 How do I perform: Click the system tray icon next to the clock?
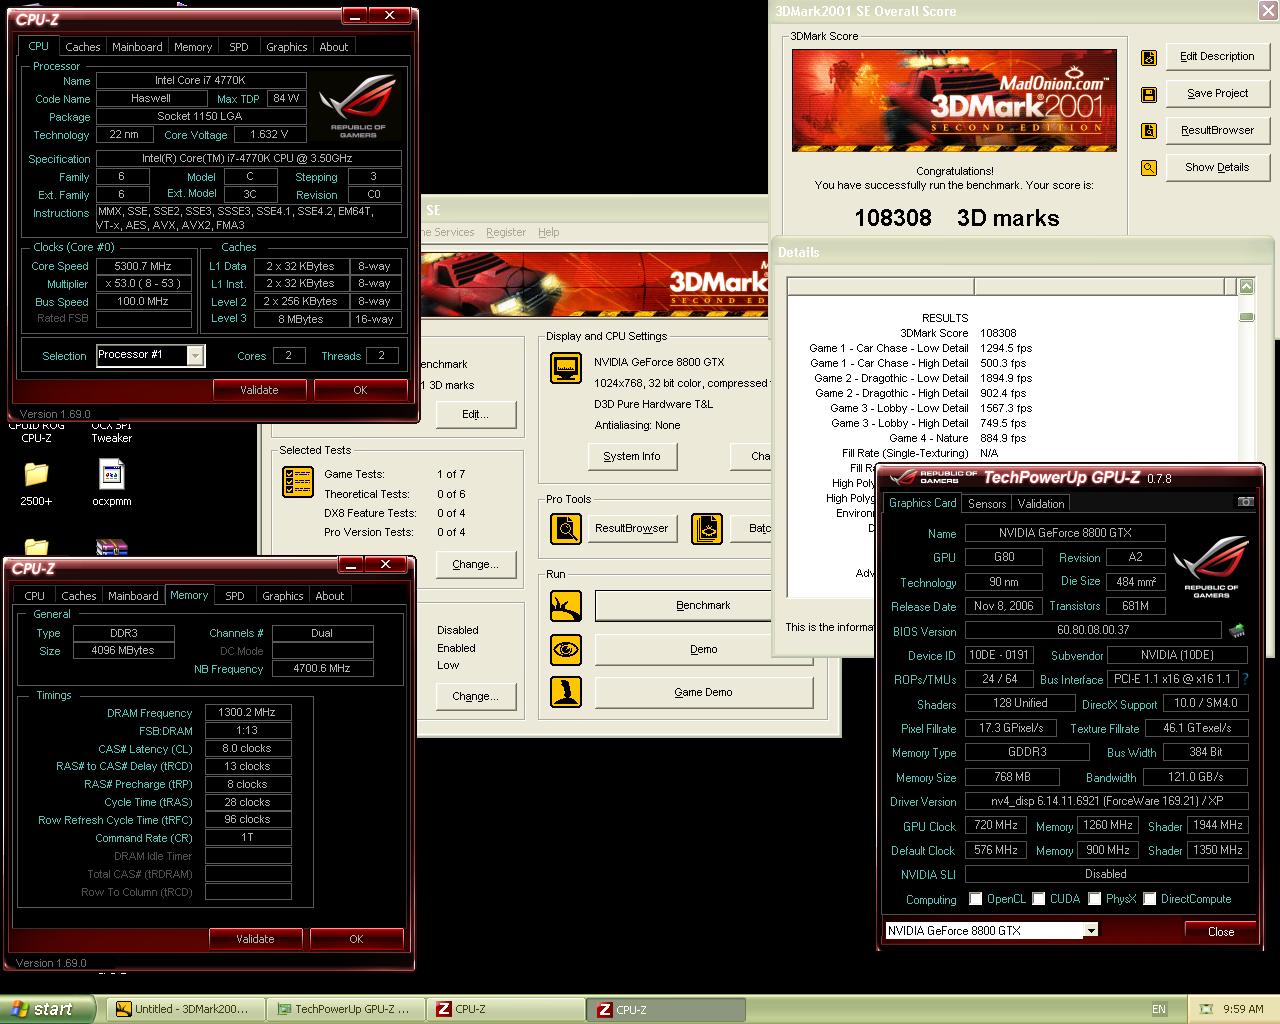pyautogui.click(x=1208, y=1009)
